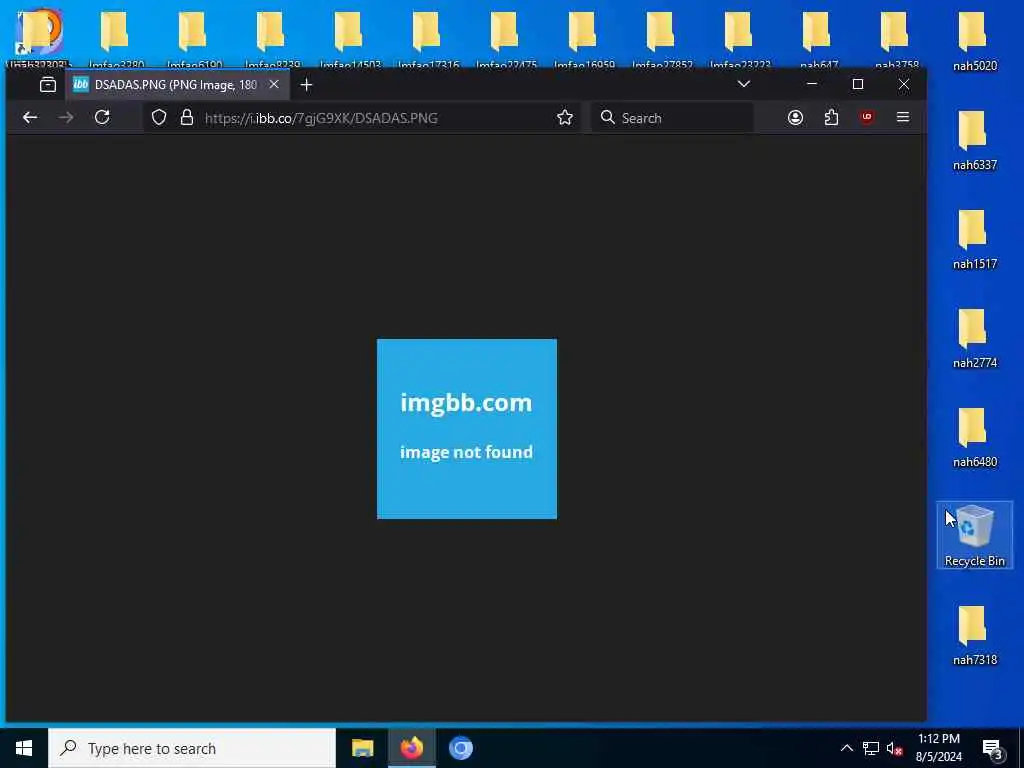Click the Firefox taskbar icon
This screenshot has height=768, width=1024.
point(411,748)
